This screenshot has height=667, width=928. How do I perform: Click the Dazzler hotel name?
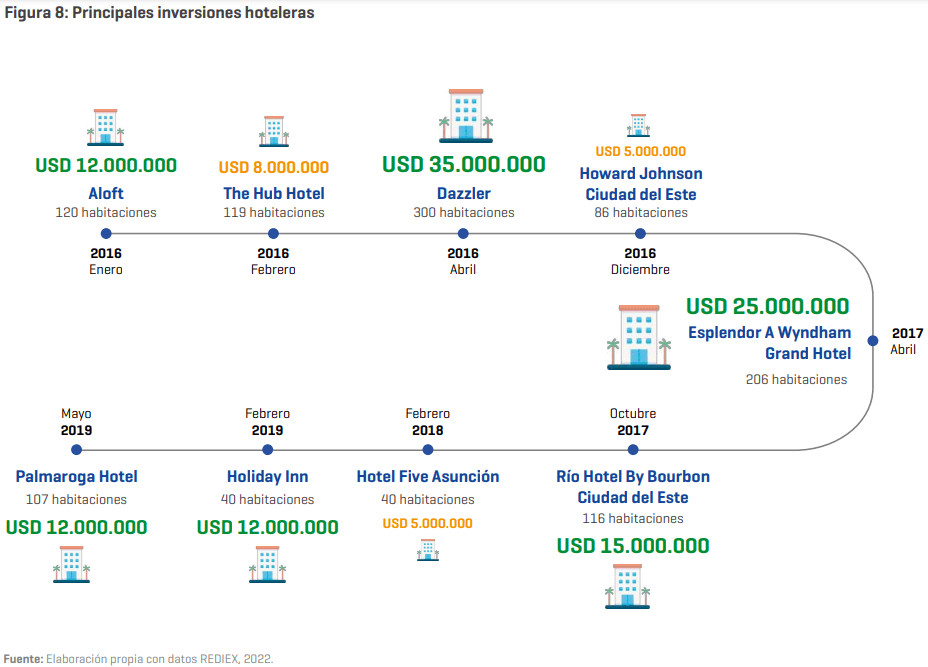click(463, 194)
